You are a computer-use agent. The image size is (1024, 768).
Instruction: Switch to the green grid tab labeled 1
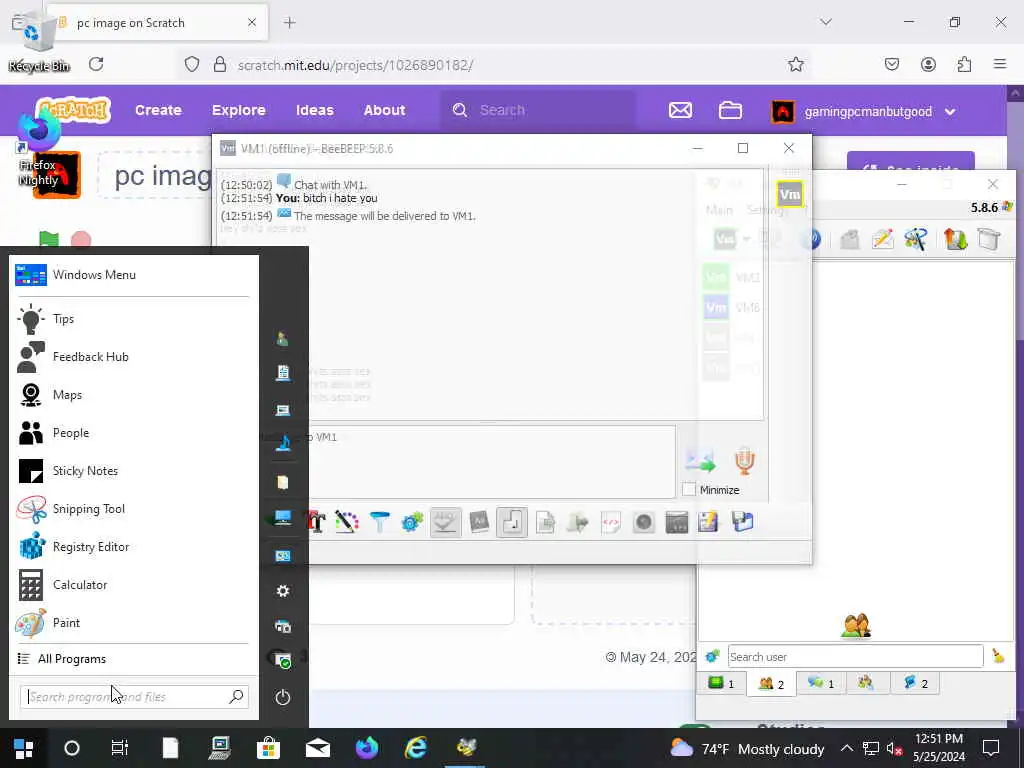coord(721,683)
